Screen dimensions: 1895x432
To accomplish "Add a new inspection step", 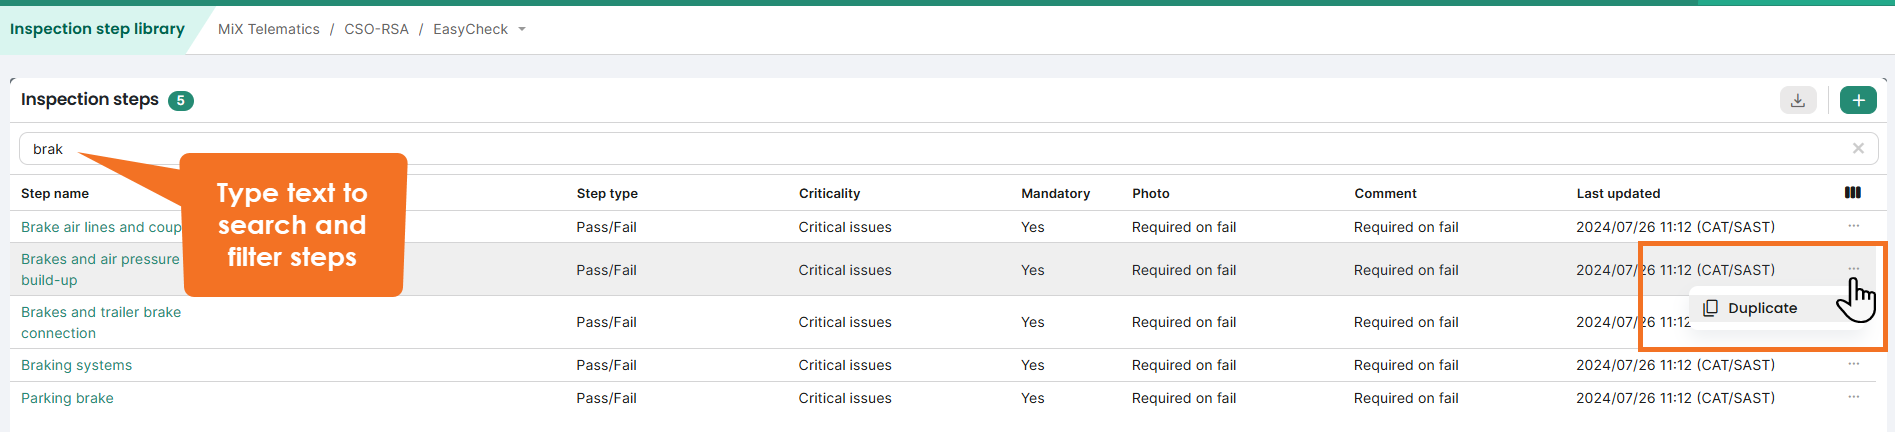I will click(x=1857, y=100).
